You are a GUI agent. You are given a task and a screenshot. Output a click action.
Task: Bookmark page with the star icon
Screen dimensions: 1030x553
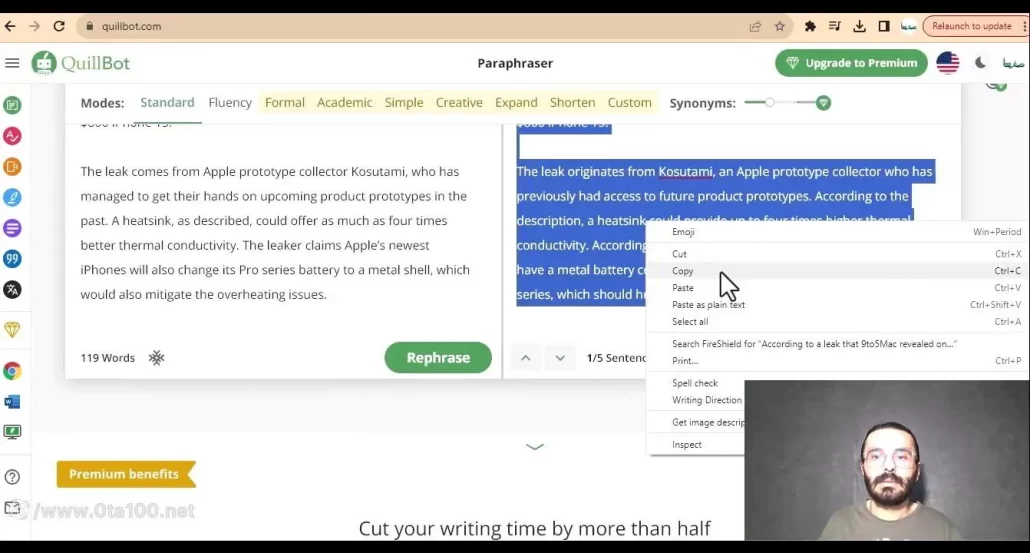coord(780,26)
